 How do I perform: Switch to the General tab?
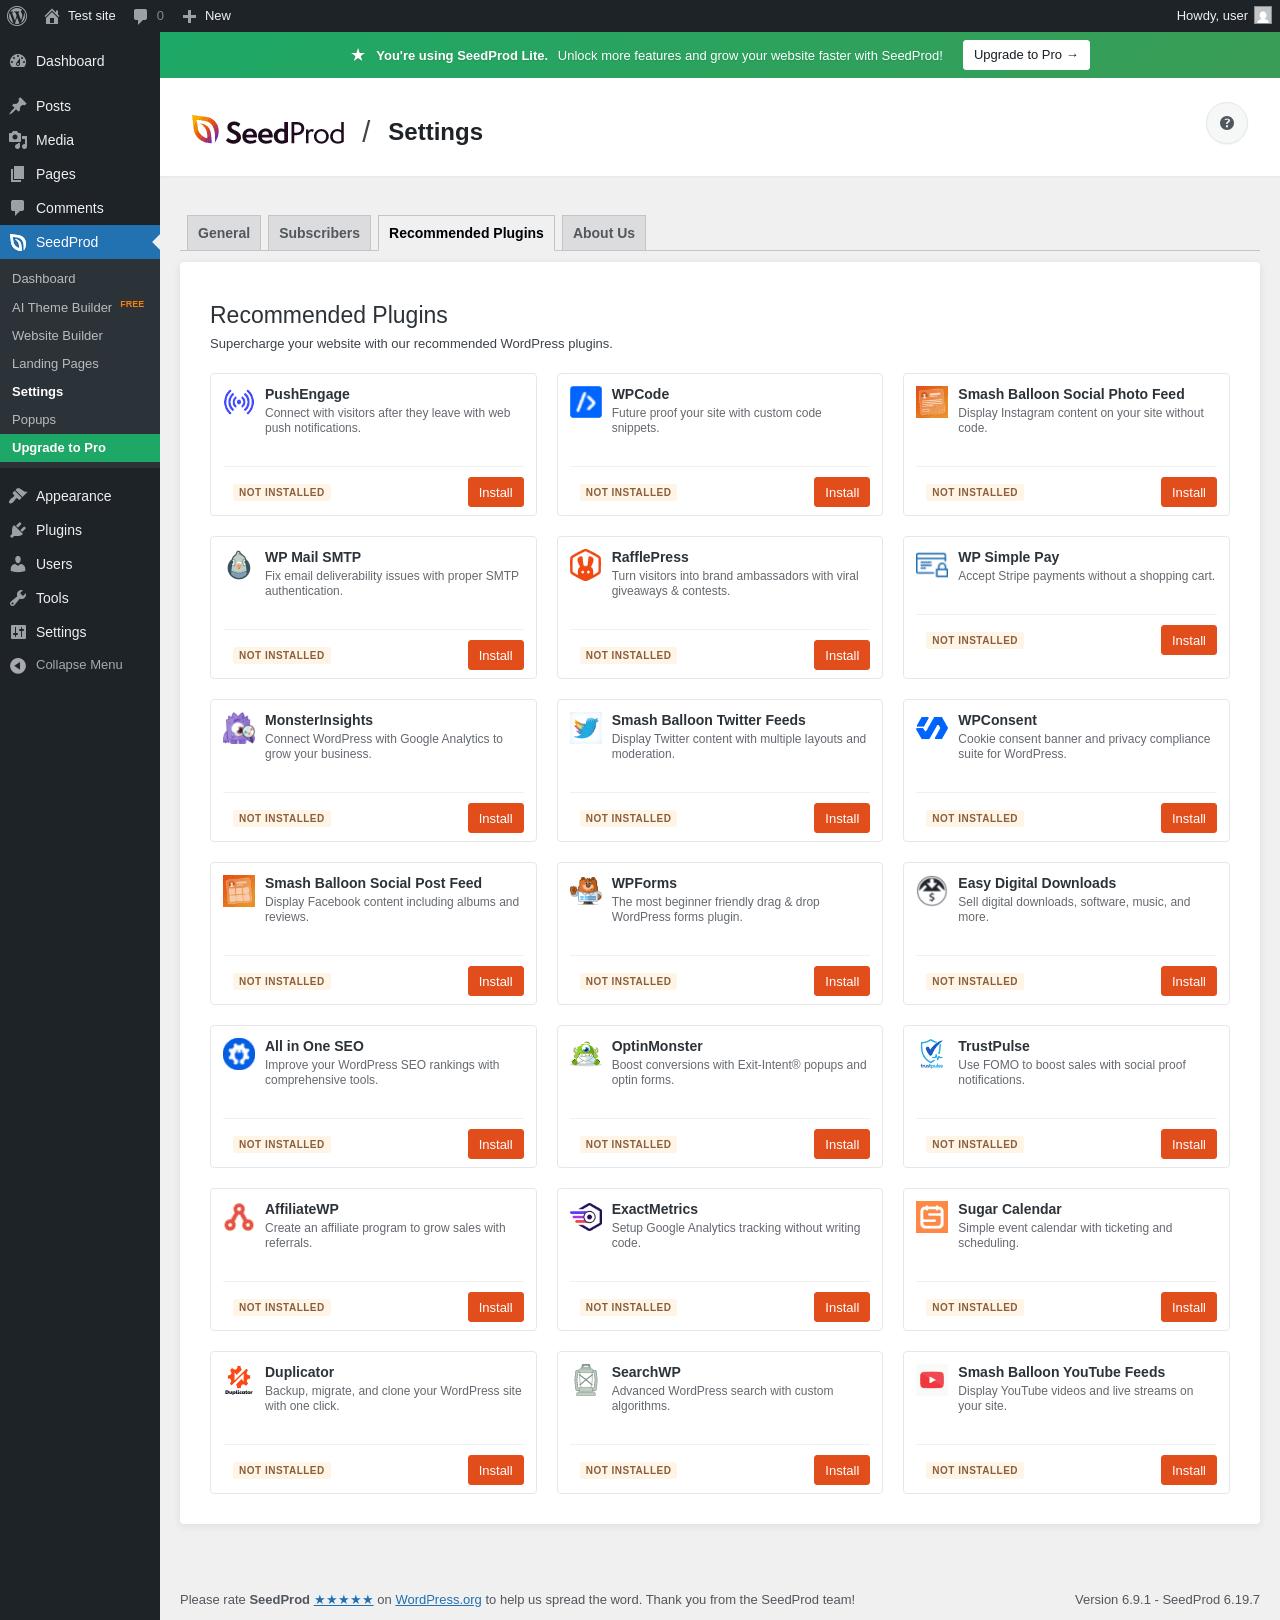click(224, 233)
